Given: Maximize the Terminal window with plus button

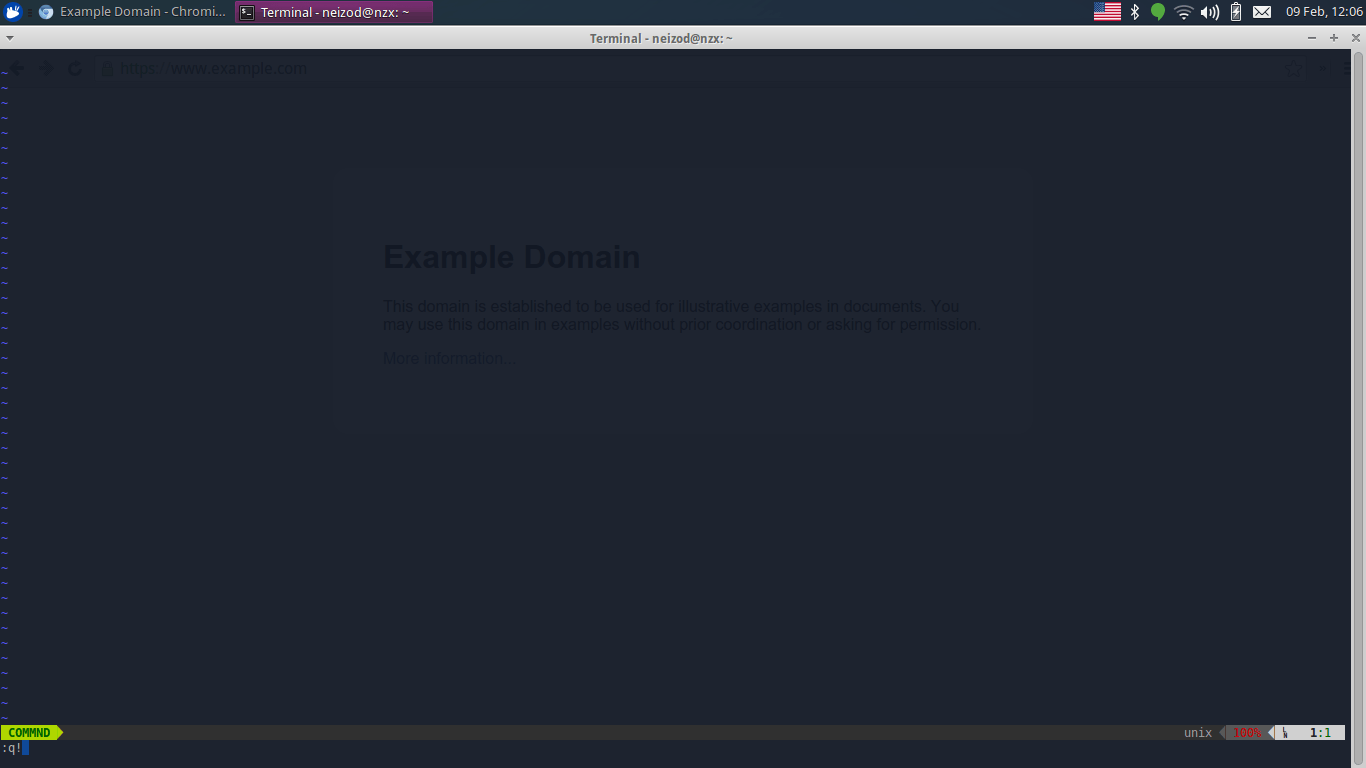Looking at the screenshot, I should (1333, 38).
